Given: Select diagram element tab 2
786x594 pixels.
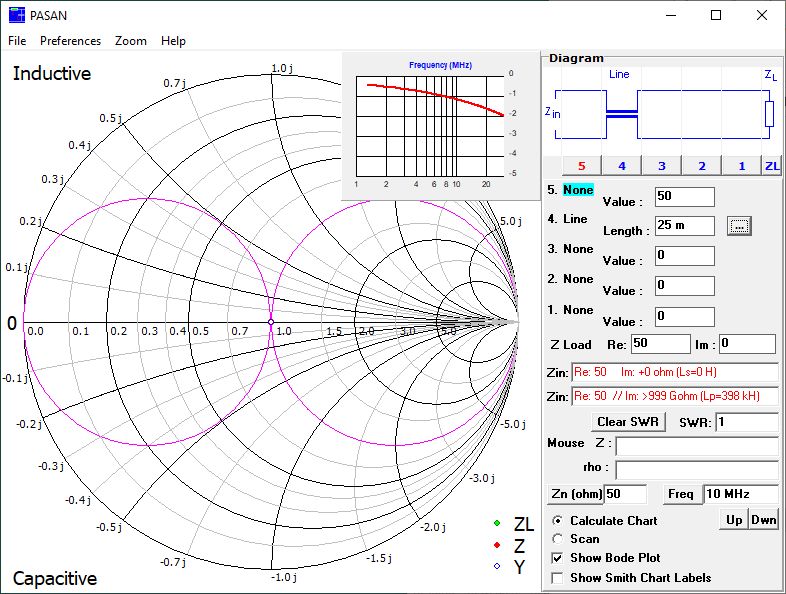Looking at the screenshot, I should (x=702, y=165).
